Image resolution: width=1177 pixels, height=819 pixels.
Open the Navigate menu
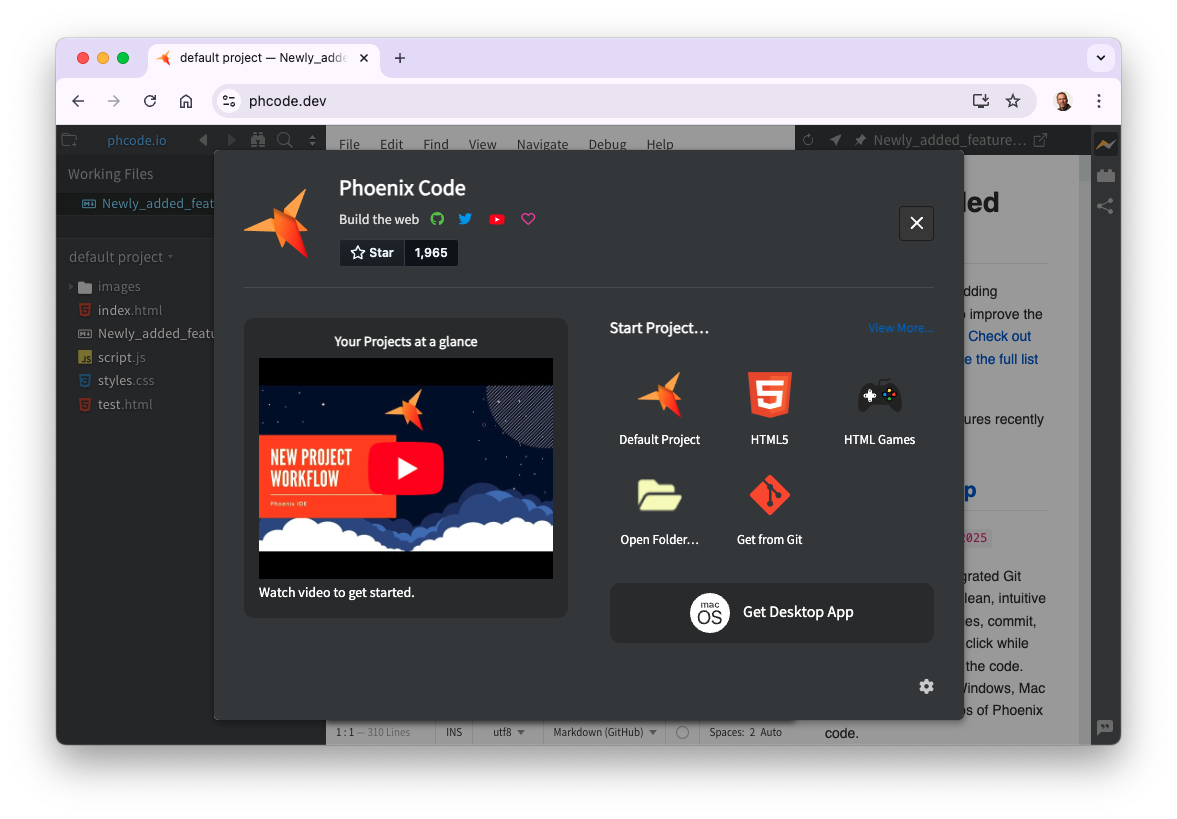coord(542,144)
